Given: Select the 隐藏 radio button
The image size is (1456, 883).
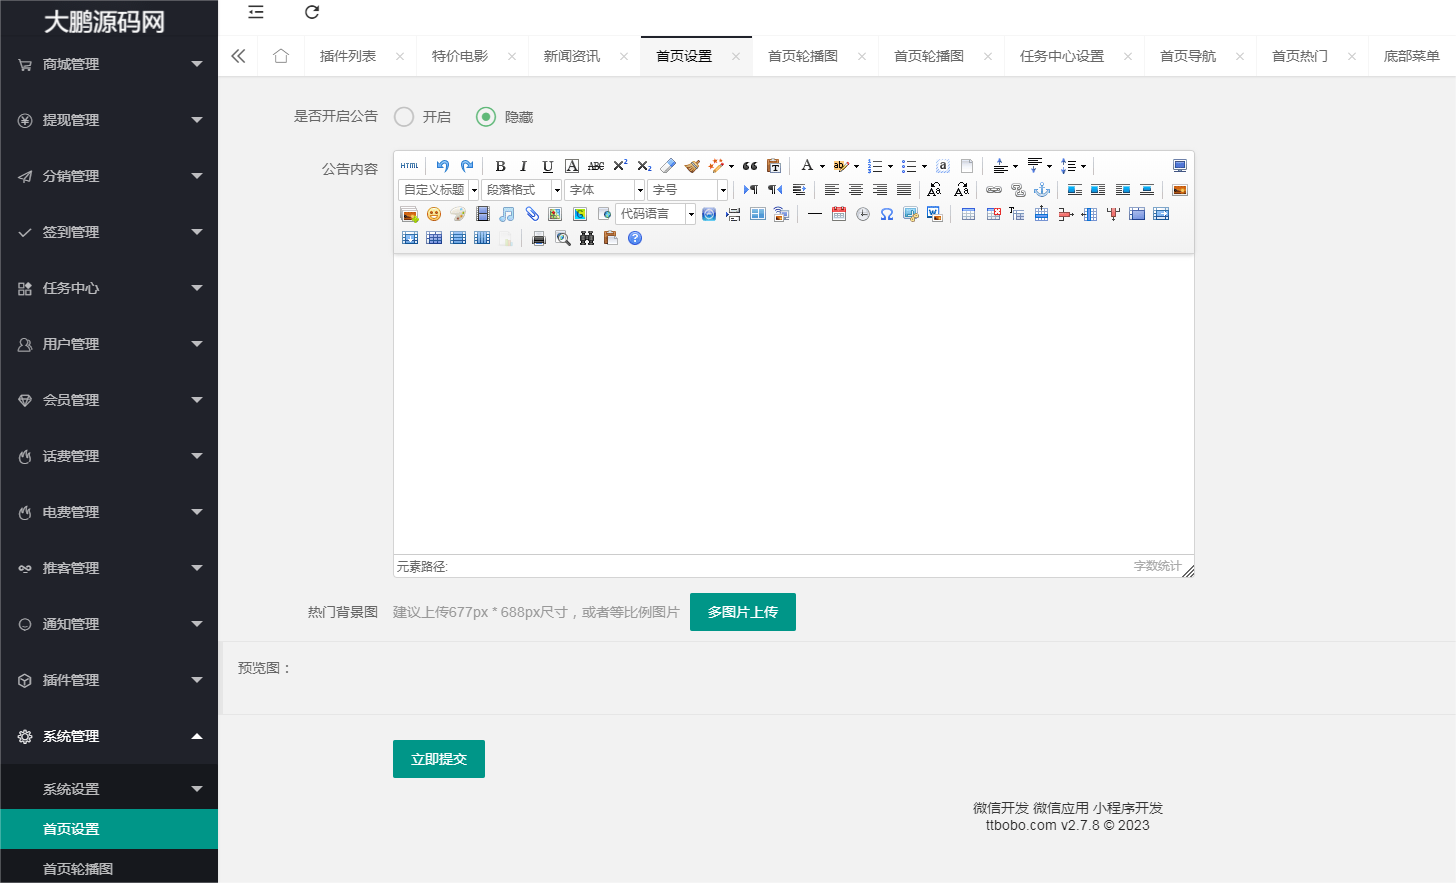Looking at the screenshot, I should click(485, 116).
